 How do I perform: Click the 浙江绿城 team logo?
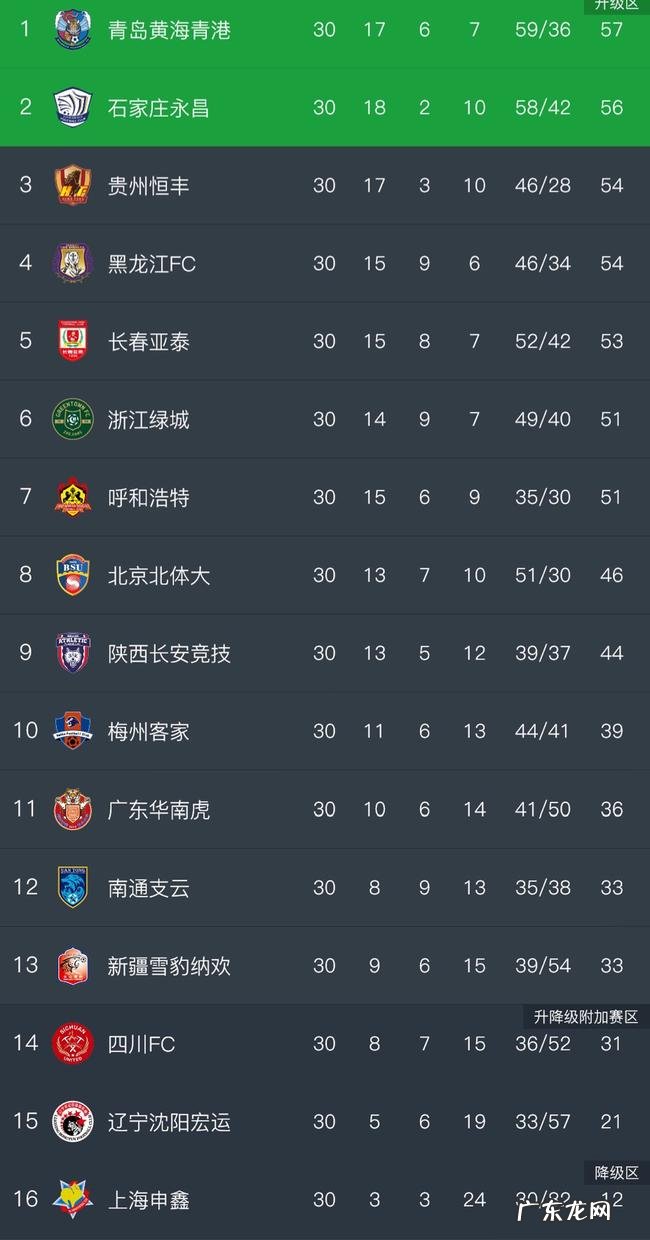click(x=72, y=419)
